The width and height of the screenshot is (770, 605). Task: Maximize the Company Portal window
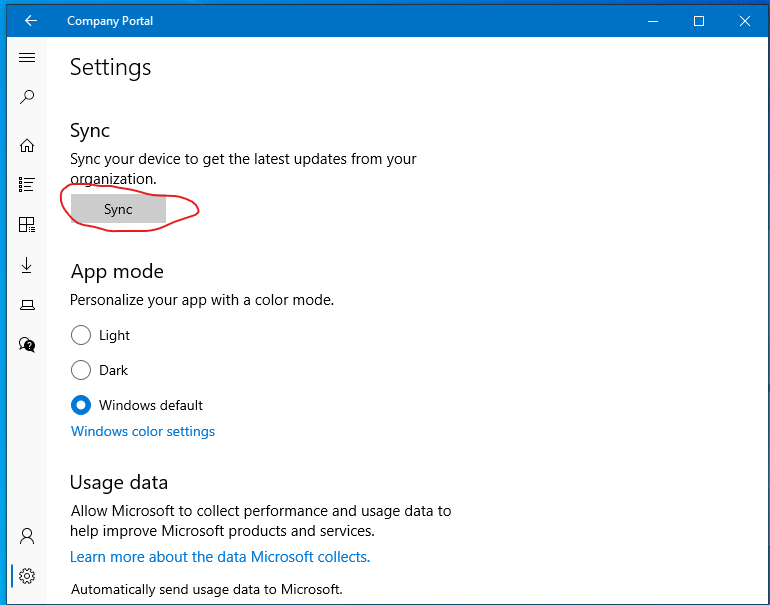tap(699, 21)
